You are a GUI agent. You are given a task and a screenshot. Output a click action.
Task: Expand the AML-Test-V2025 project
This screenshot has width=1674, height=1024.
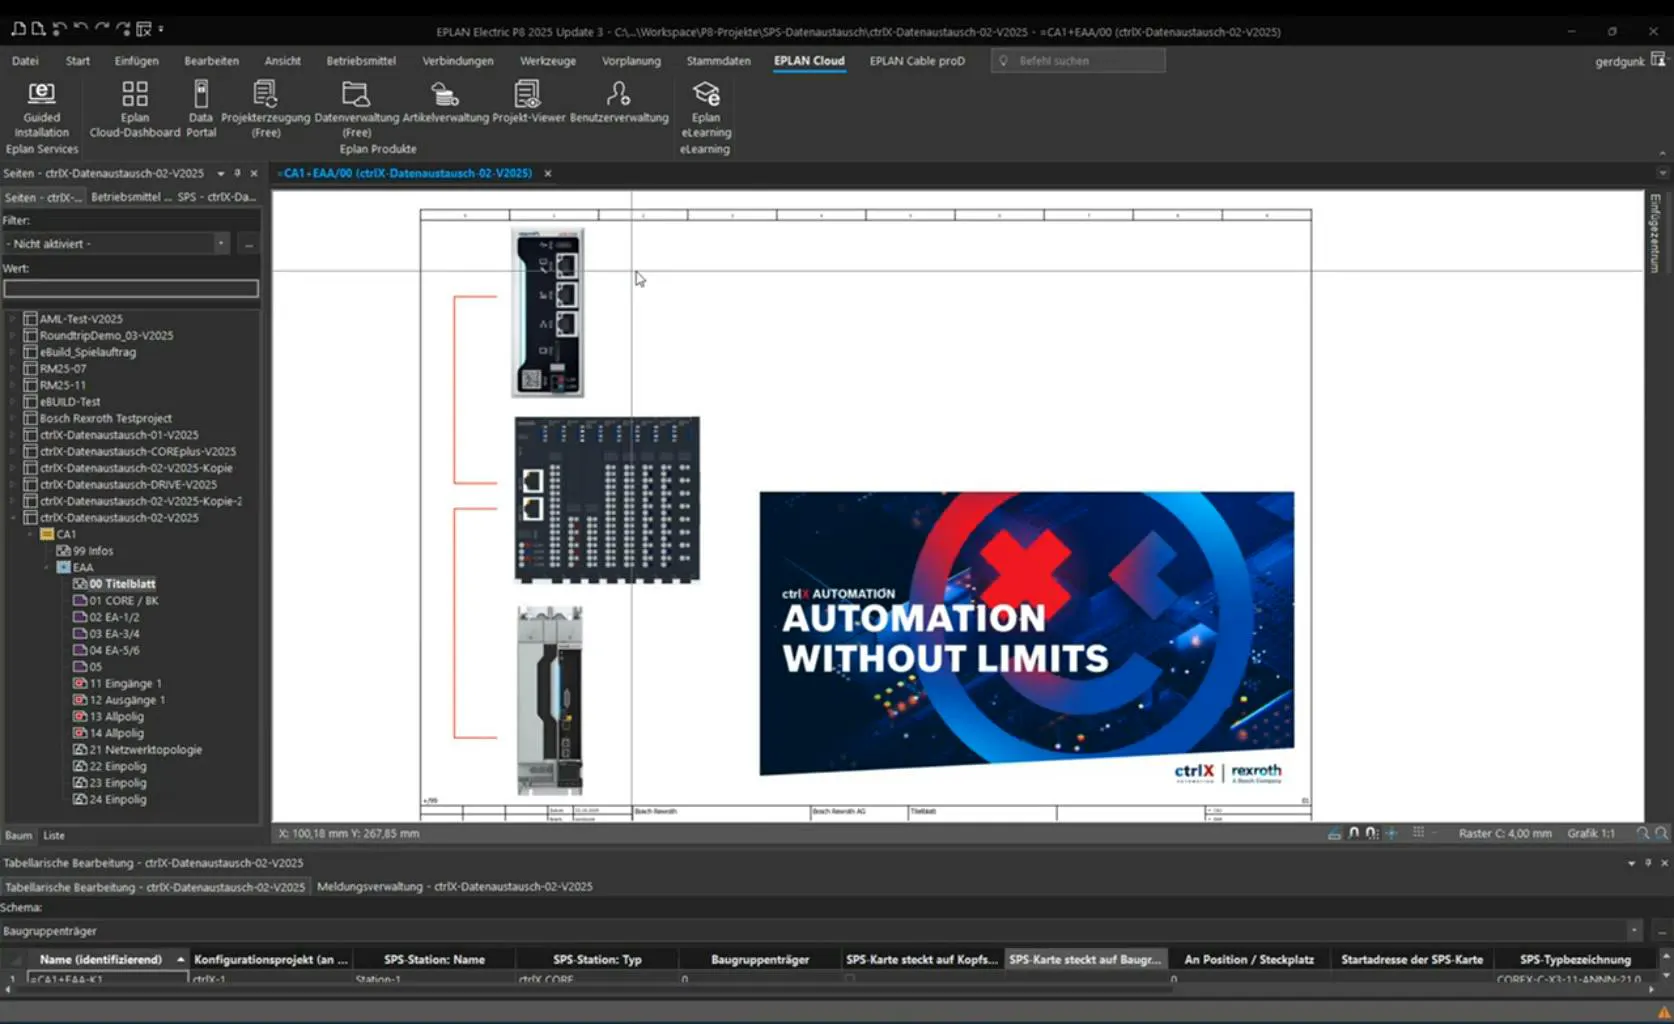point(14,319)
